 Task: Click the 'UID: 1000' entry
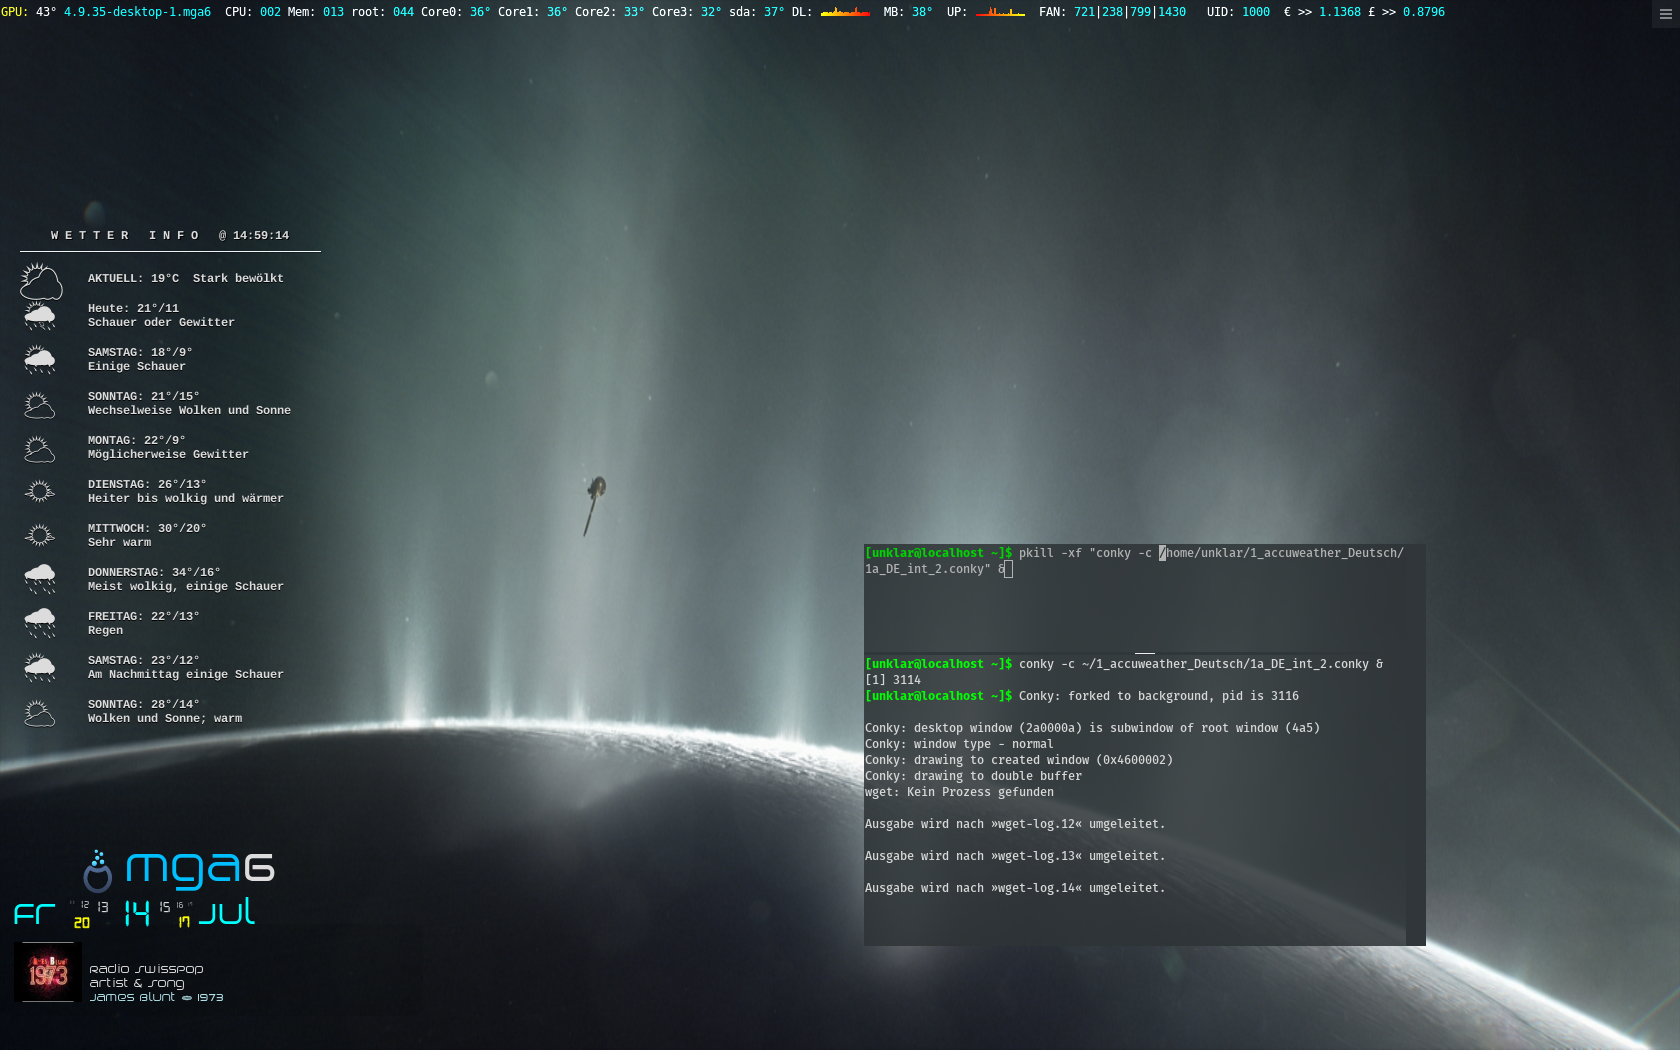(1238, 12)
